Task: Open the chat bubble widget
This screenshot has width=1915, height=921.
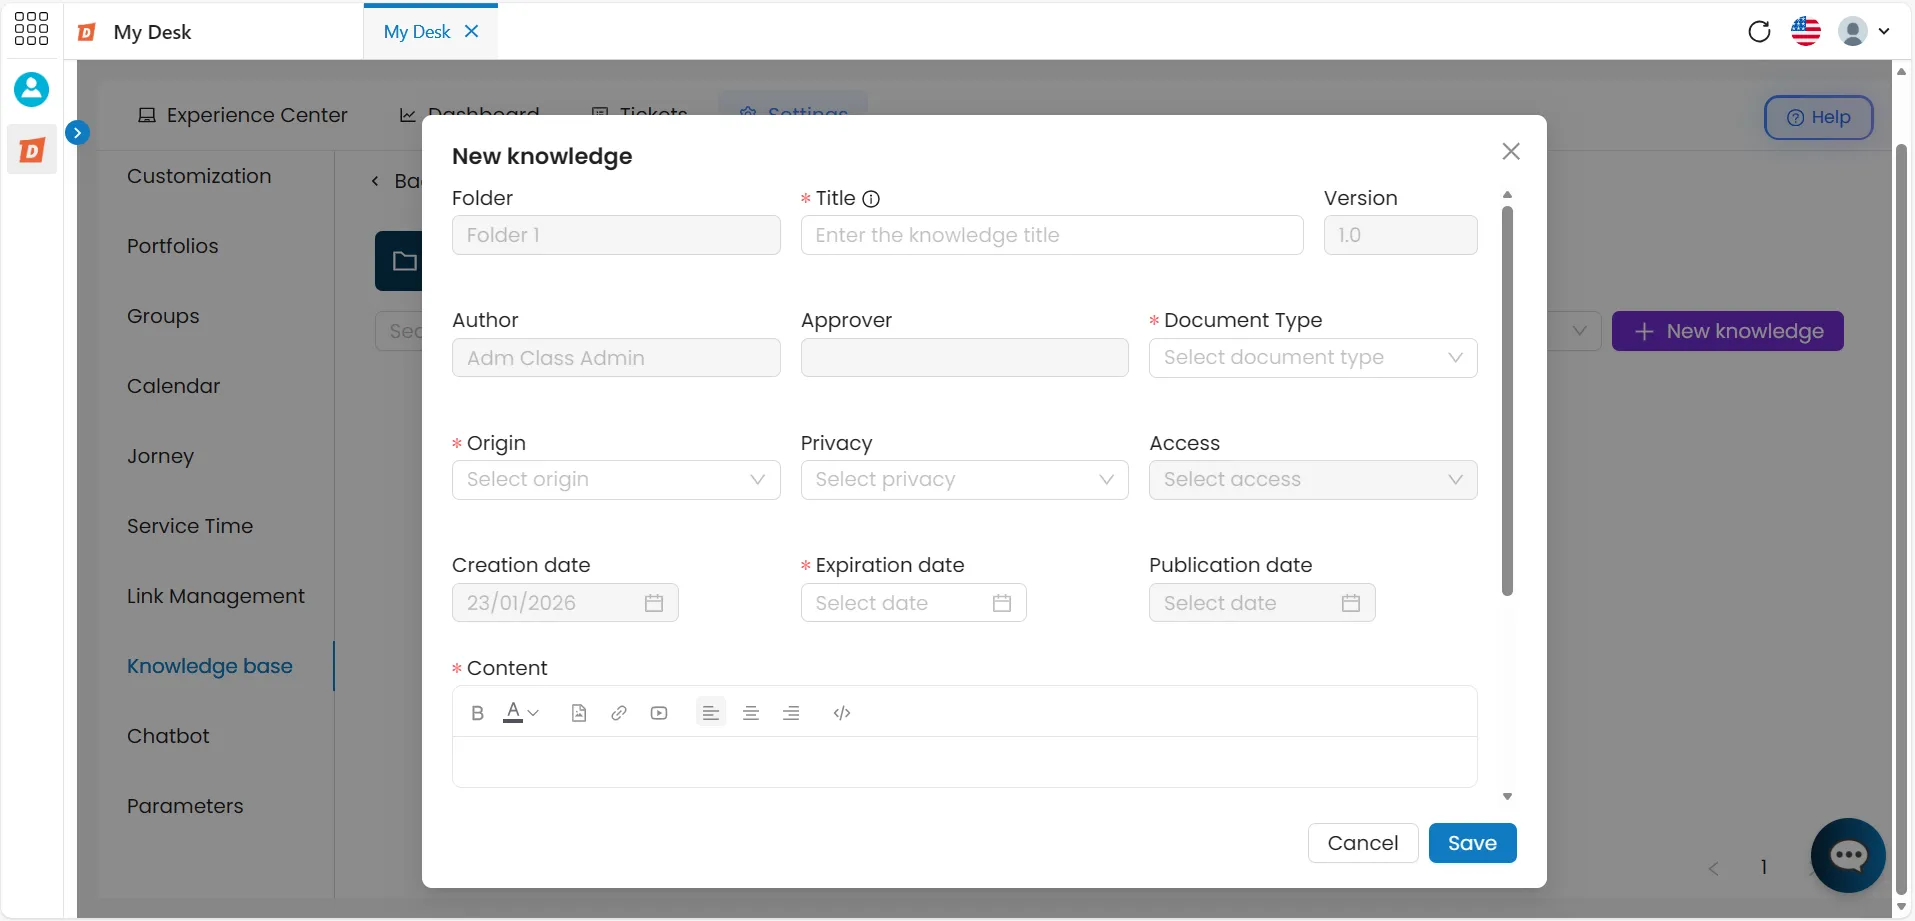Action: pyautogui.click(x=1848, y=855)
